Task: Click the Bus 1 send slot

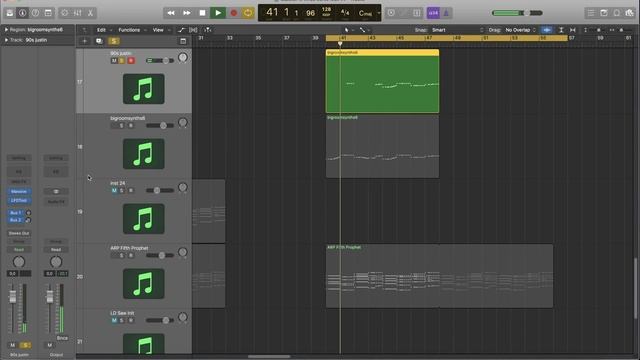Action: pos(16,213)
